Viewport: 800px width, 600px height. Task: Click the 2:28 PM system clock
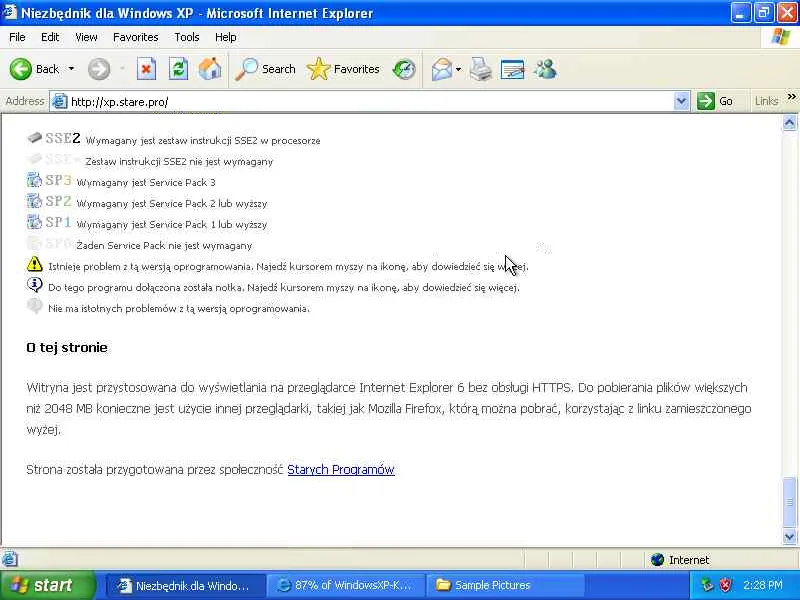point(763,585)
